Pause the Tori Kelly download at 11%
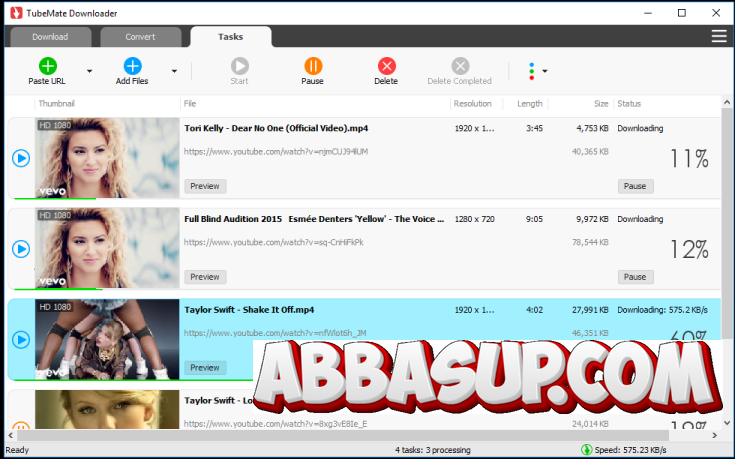Image resolution: width=735 pixels, height=459 pixels. click(x=635, y=186)
